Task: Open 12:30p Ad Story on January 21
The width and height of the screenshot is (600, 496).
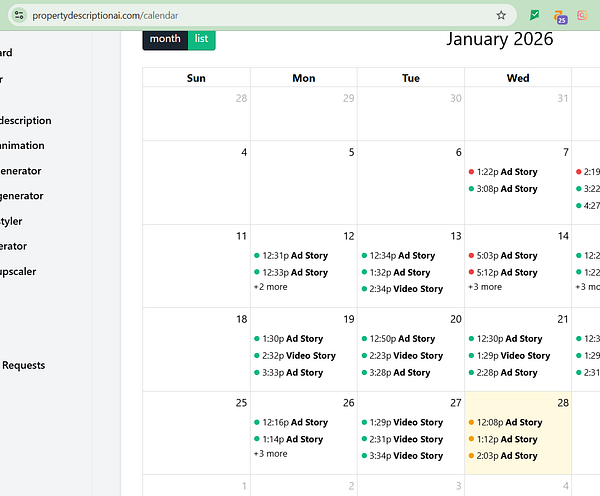Action: [505, 339]
